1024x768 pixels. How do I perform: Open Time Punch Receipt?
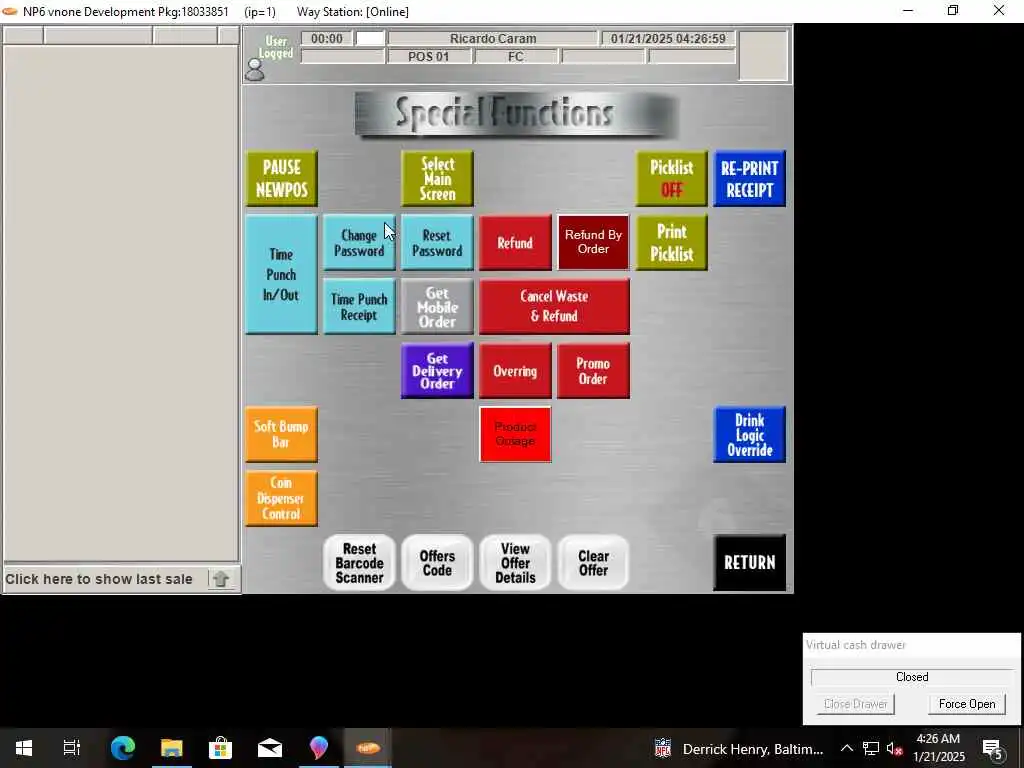[359, 306]
